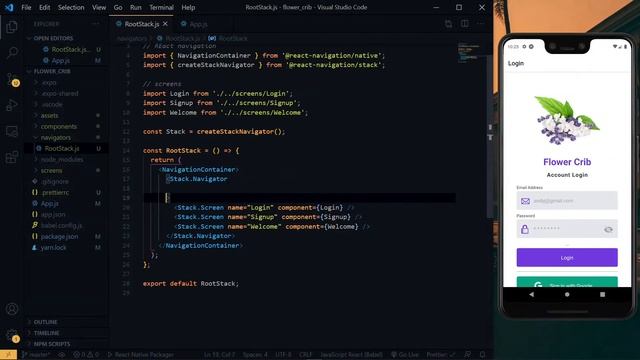Select the RootStack.js editor tab
The height and width of the screenshot is (360, 640).
pyautogui.click(x=142, y=24)
